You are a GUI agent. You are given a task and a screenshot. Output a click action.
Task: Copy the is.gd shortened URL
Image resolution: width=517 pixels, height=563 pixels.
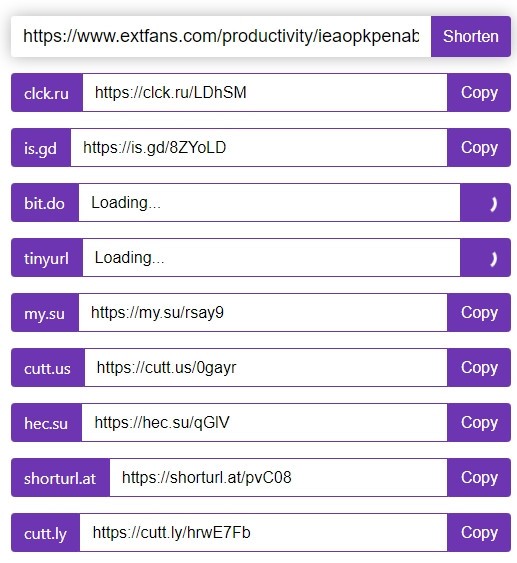(x=479, y=148)
